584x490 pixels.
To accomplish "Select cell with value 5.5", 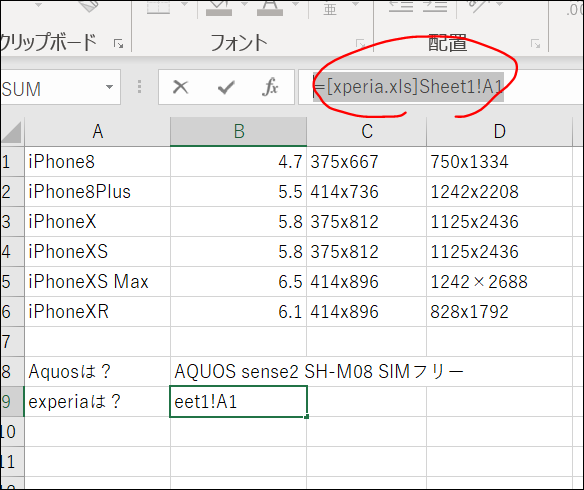I will (238, 192).
